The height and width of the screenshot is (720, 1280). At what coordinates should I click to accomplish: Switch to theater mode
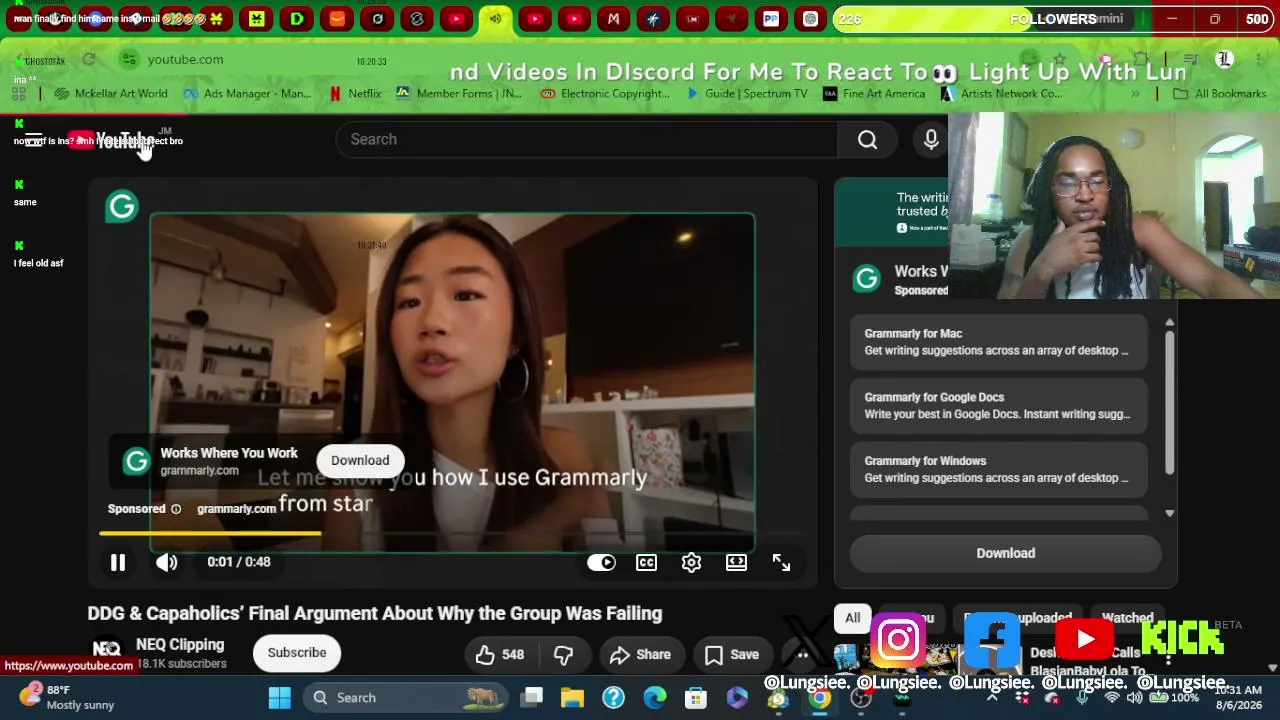click(736, 562)
